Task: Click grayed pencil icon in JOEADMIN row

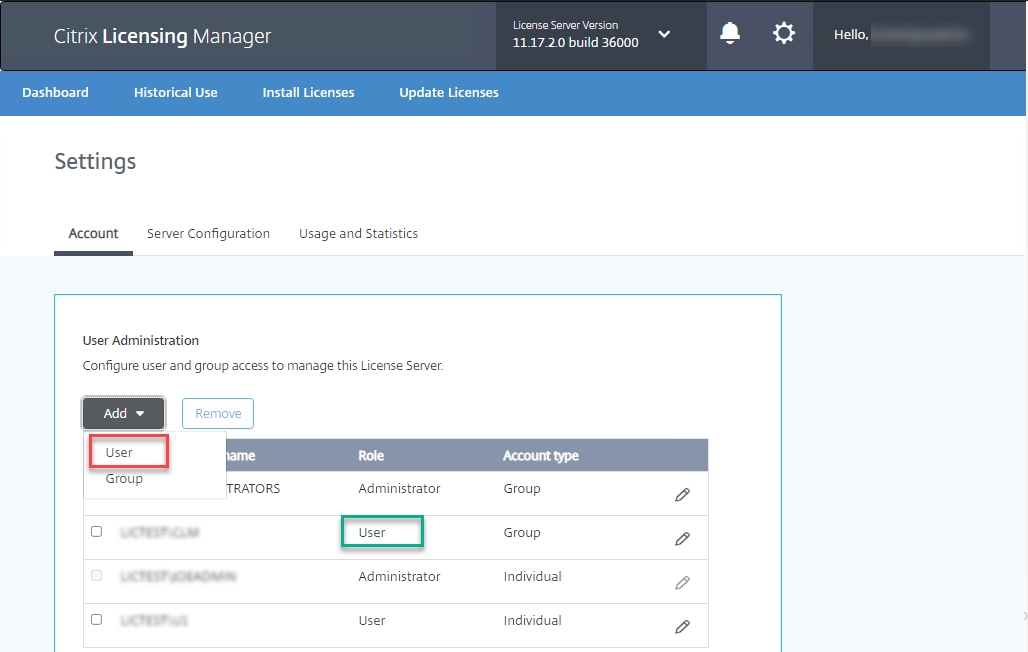Action: point(682,582)
